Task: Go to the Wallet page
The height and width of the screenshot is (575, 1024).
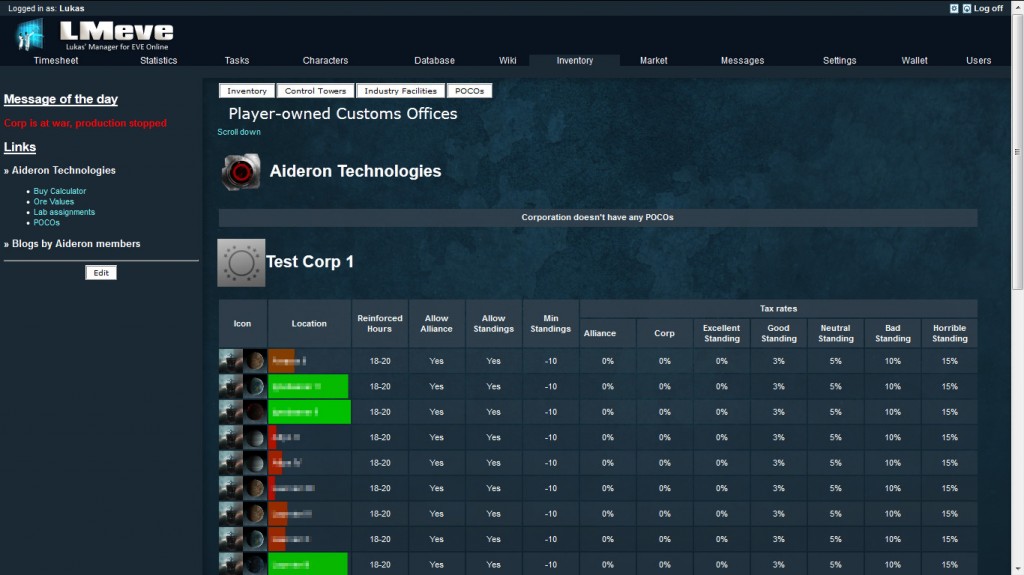Action: pyautogui.click(x=914, y=60)
